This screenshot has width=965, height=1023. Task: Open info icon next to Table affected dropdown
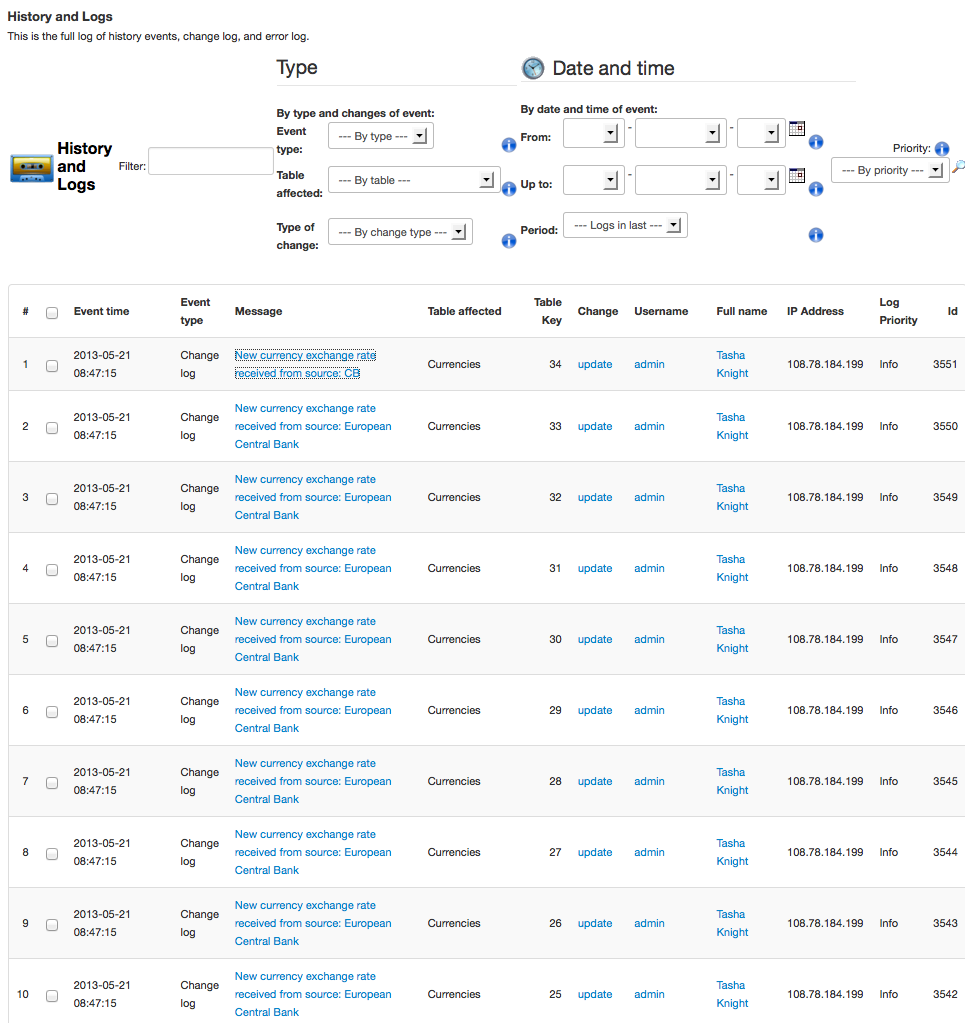[509, 189]
